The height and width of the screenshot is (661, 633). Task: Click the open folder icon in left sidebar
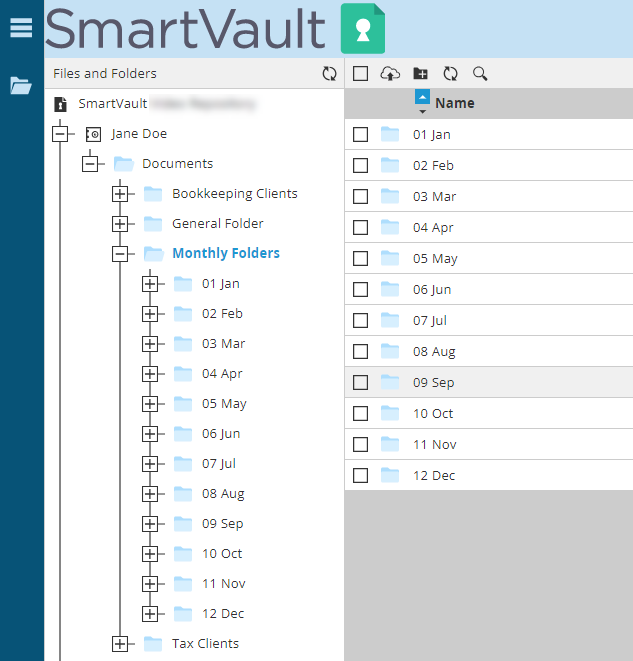coord(21,86)
